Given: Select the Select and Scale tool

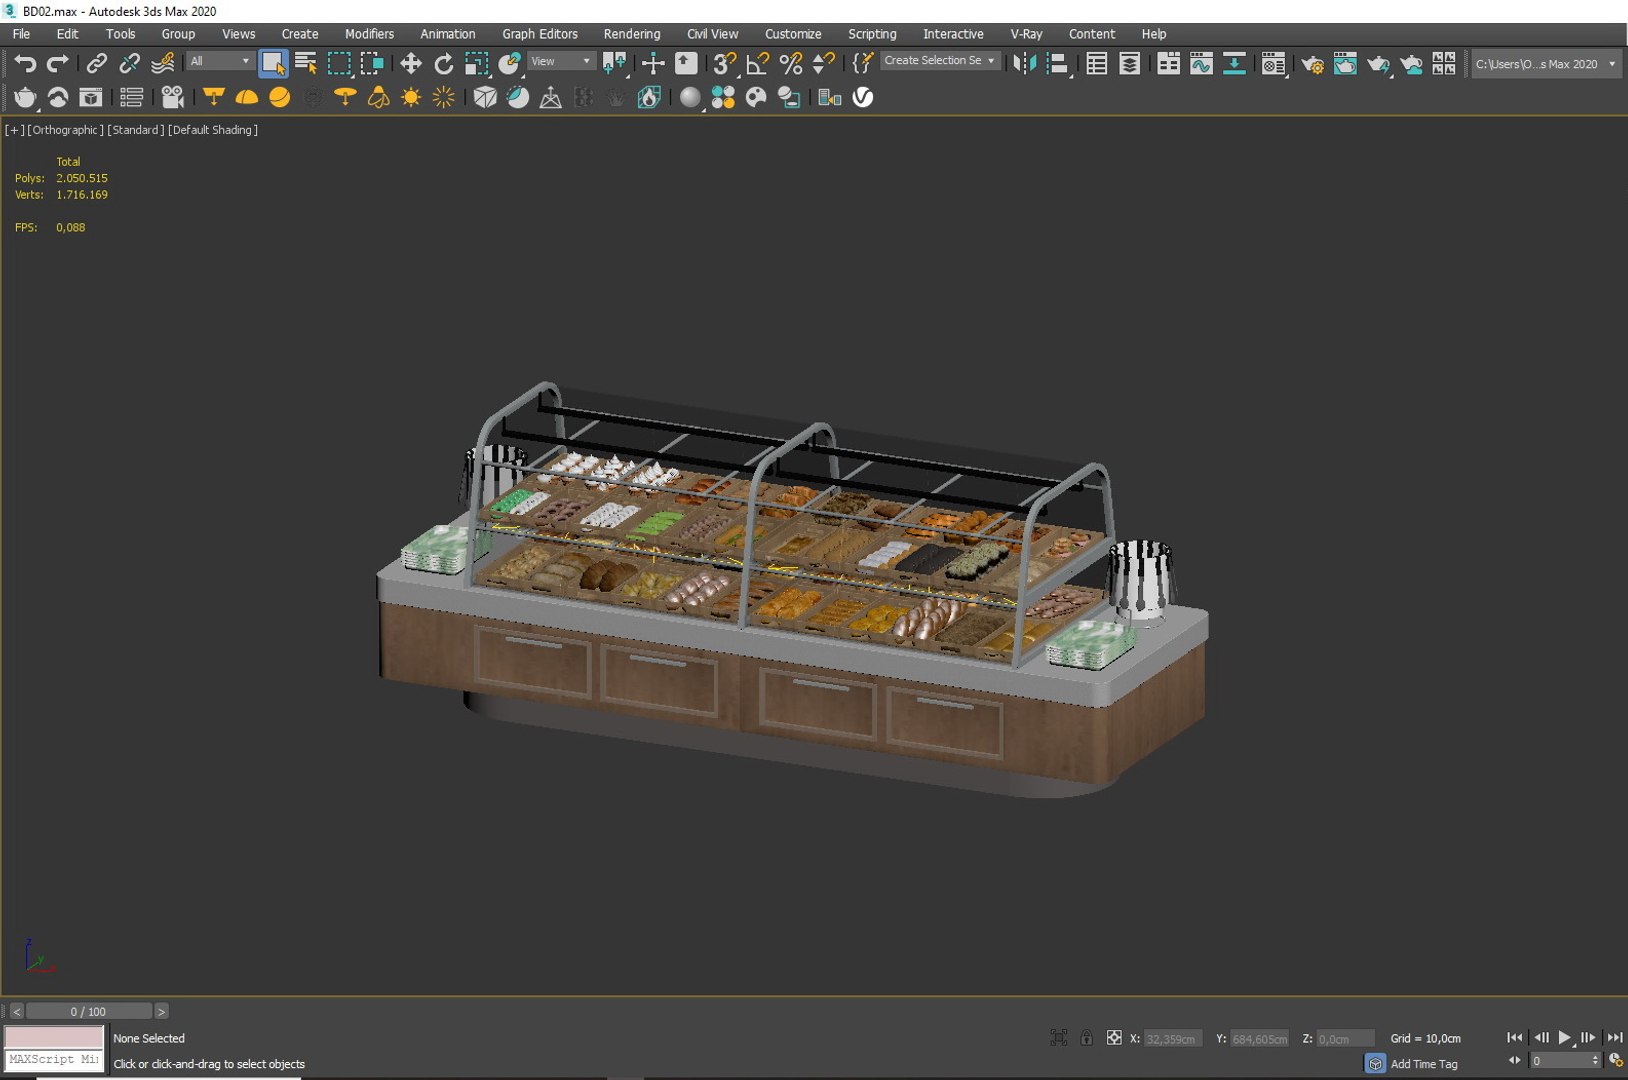Looking at the screenshot, I should [x=477, y=64].
